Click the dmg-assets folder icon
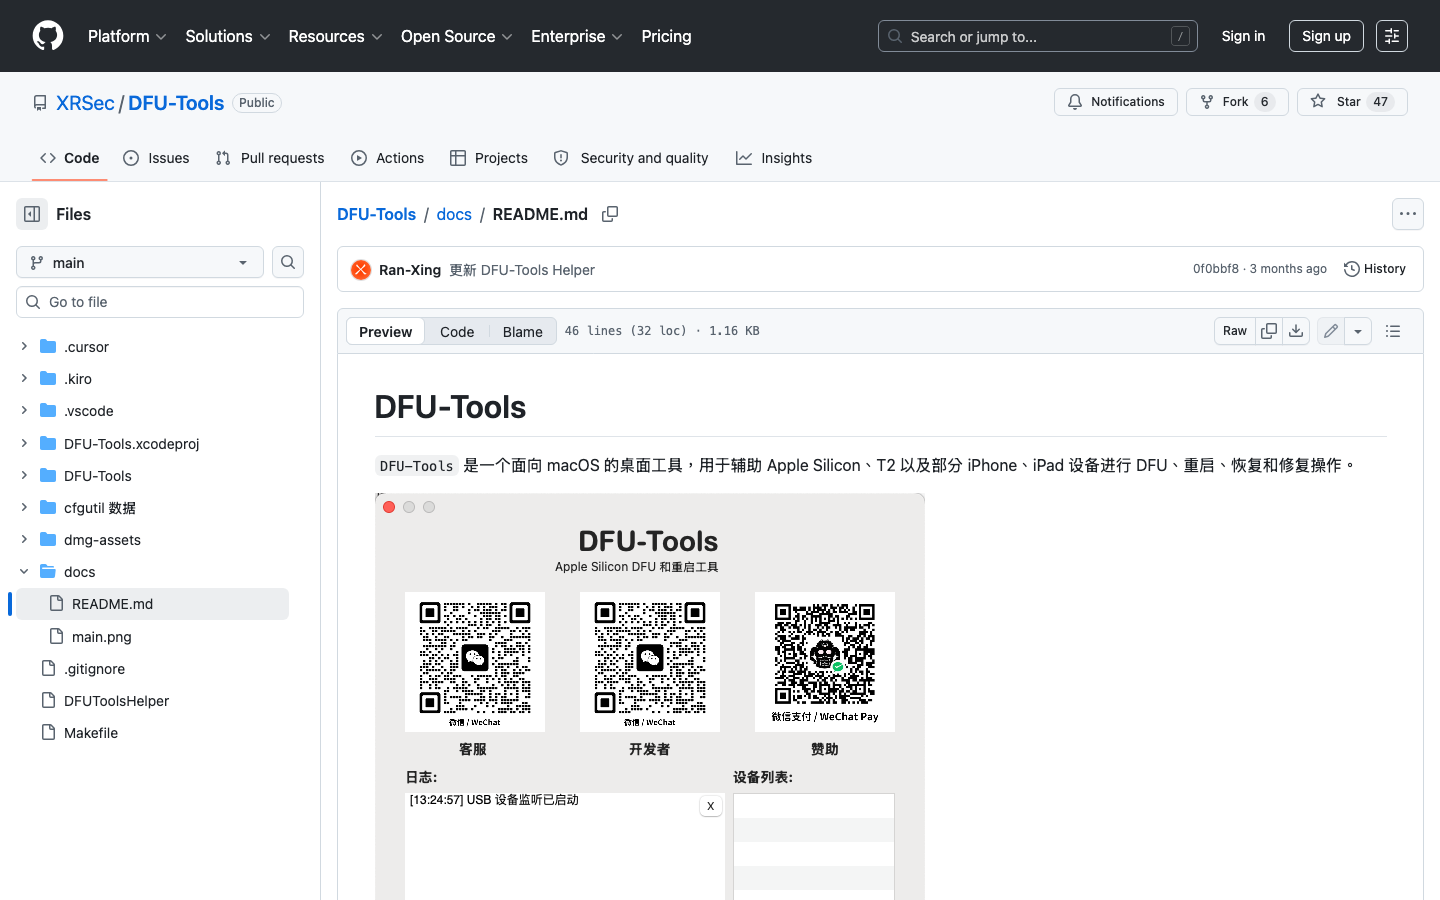The width and height of the screenshot is (1440, 900). click(x=48, y=539)
